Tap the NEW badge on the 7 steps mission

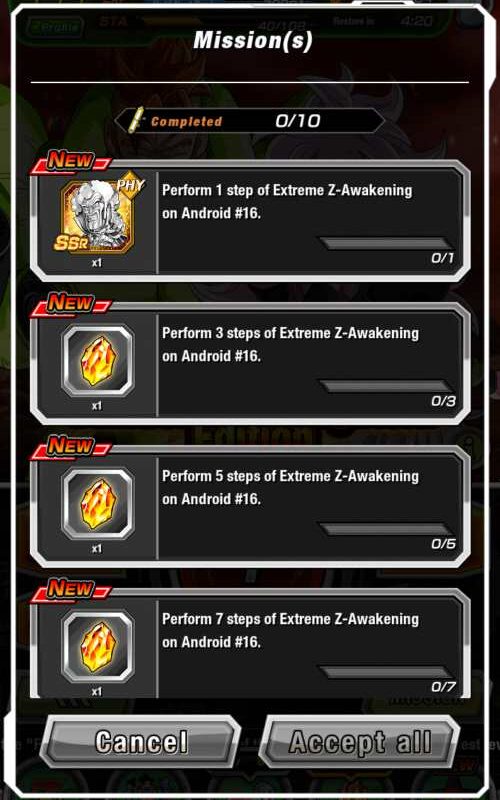tap(70, 591)
